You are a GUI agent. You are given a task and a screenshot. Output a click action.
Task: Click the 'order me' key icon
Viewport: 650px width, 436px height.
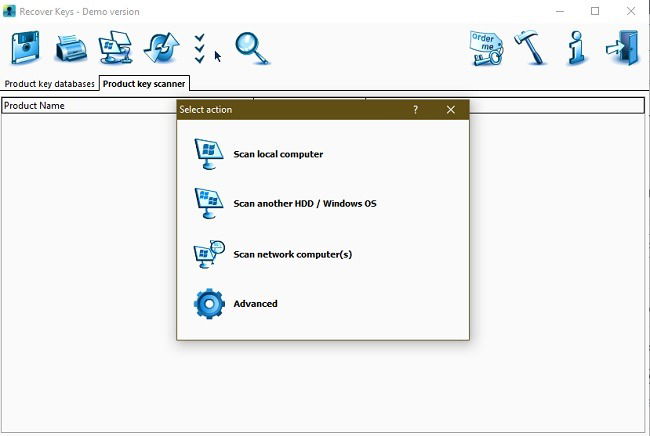[x=486, y=48]
